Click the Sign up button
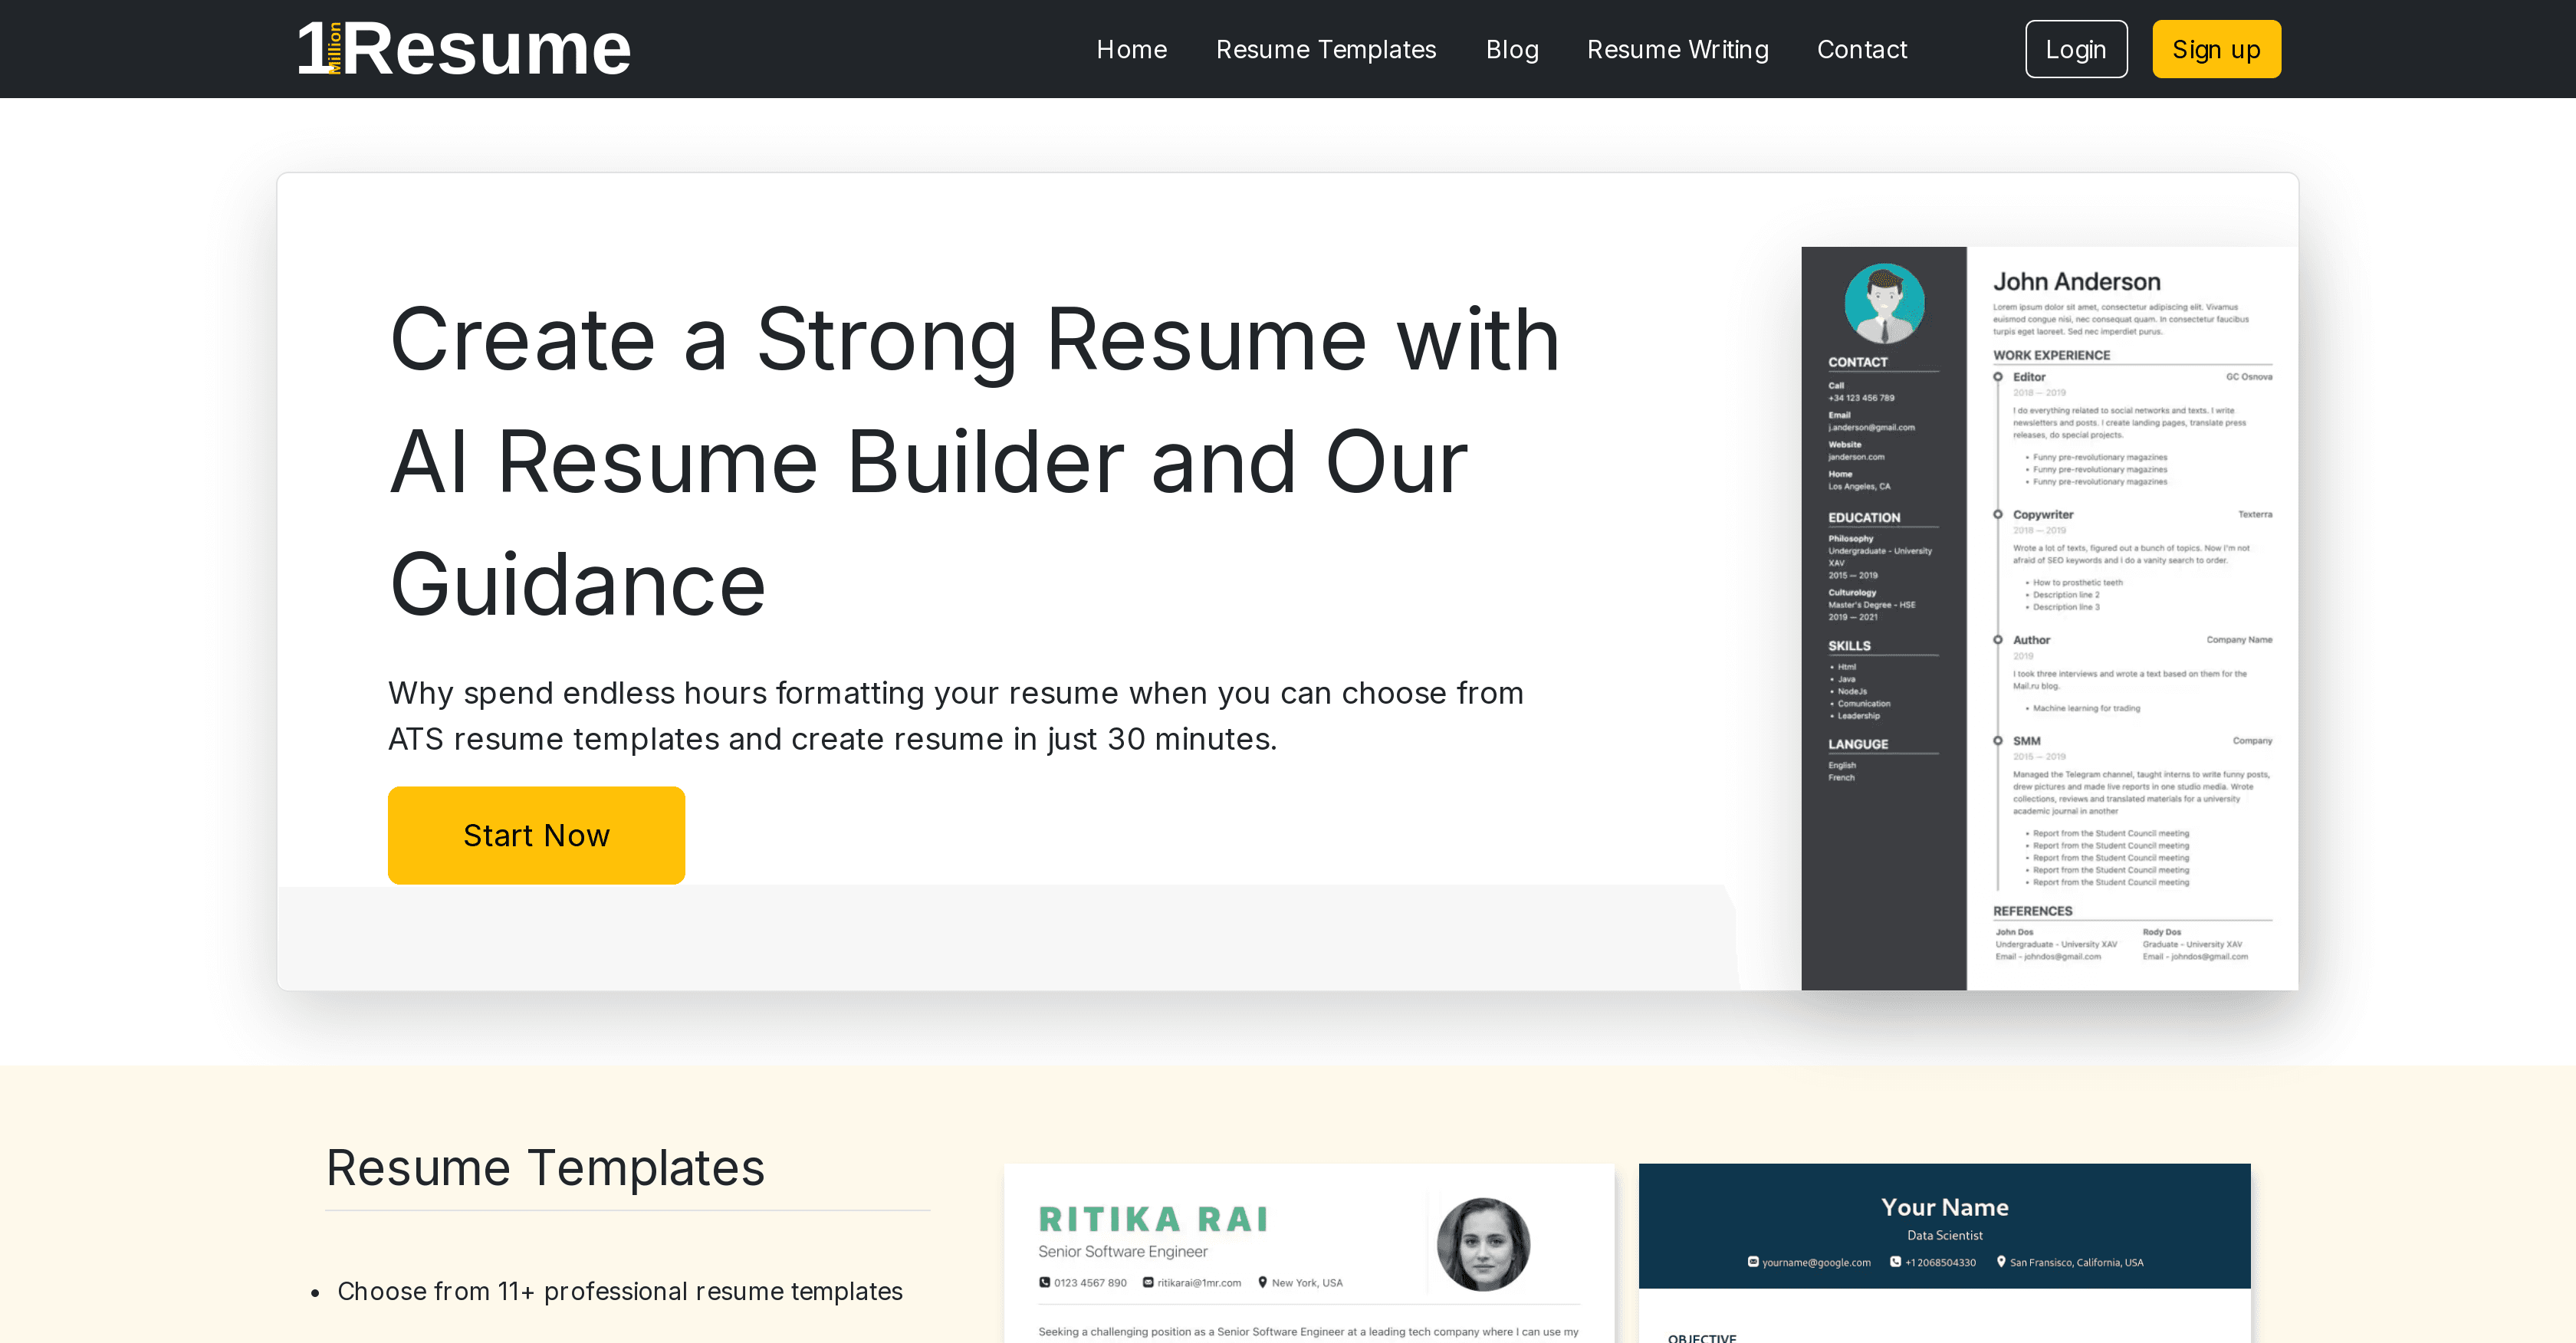The height and width of the screenshot is (1343, 2576). [x=2216, y=48]
